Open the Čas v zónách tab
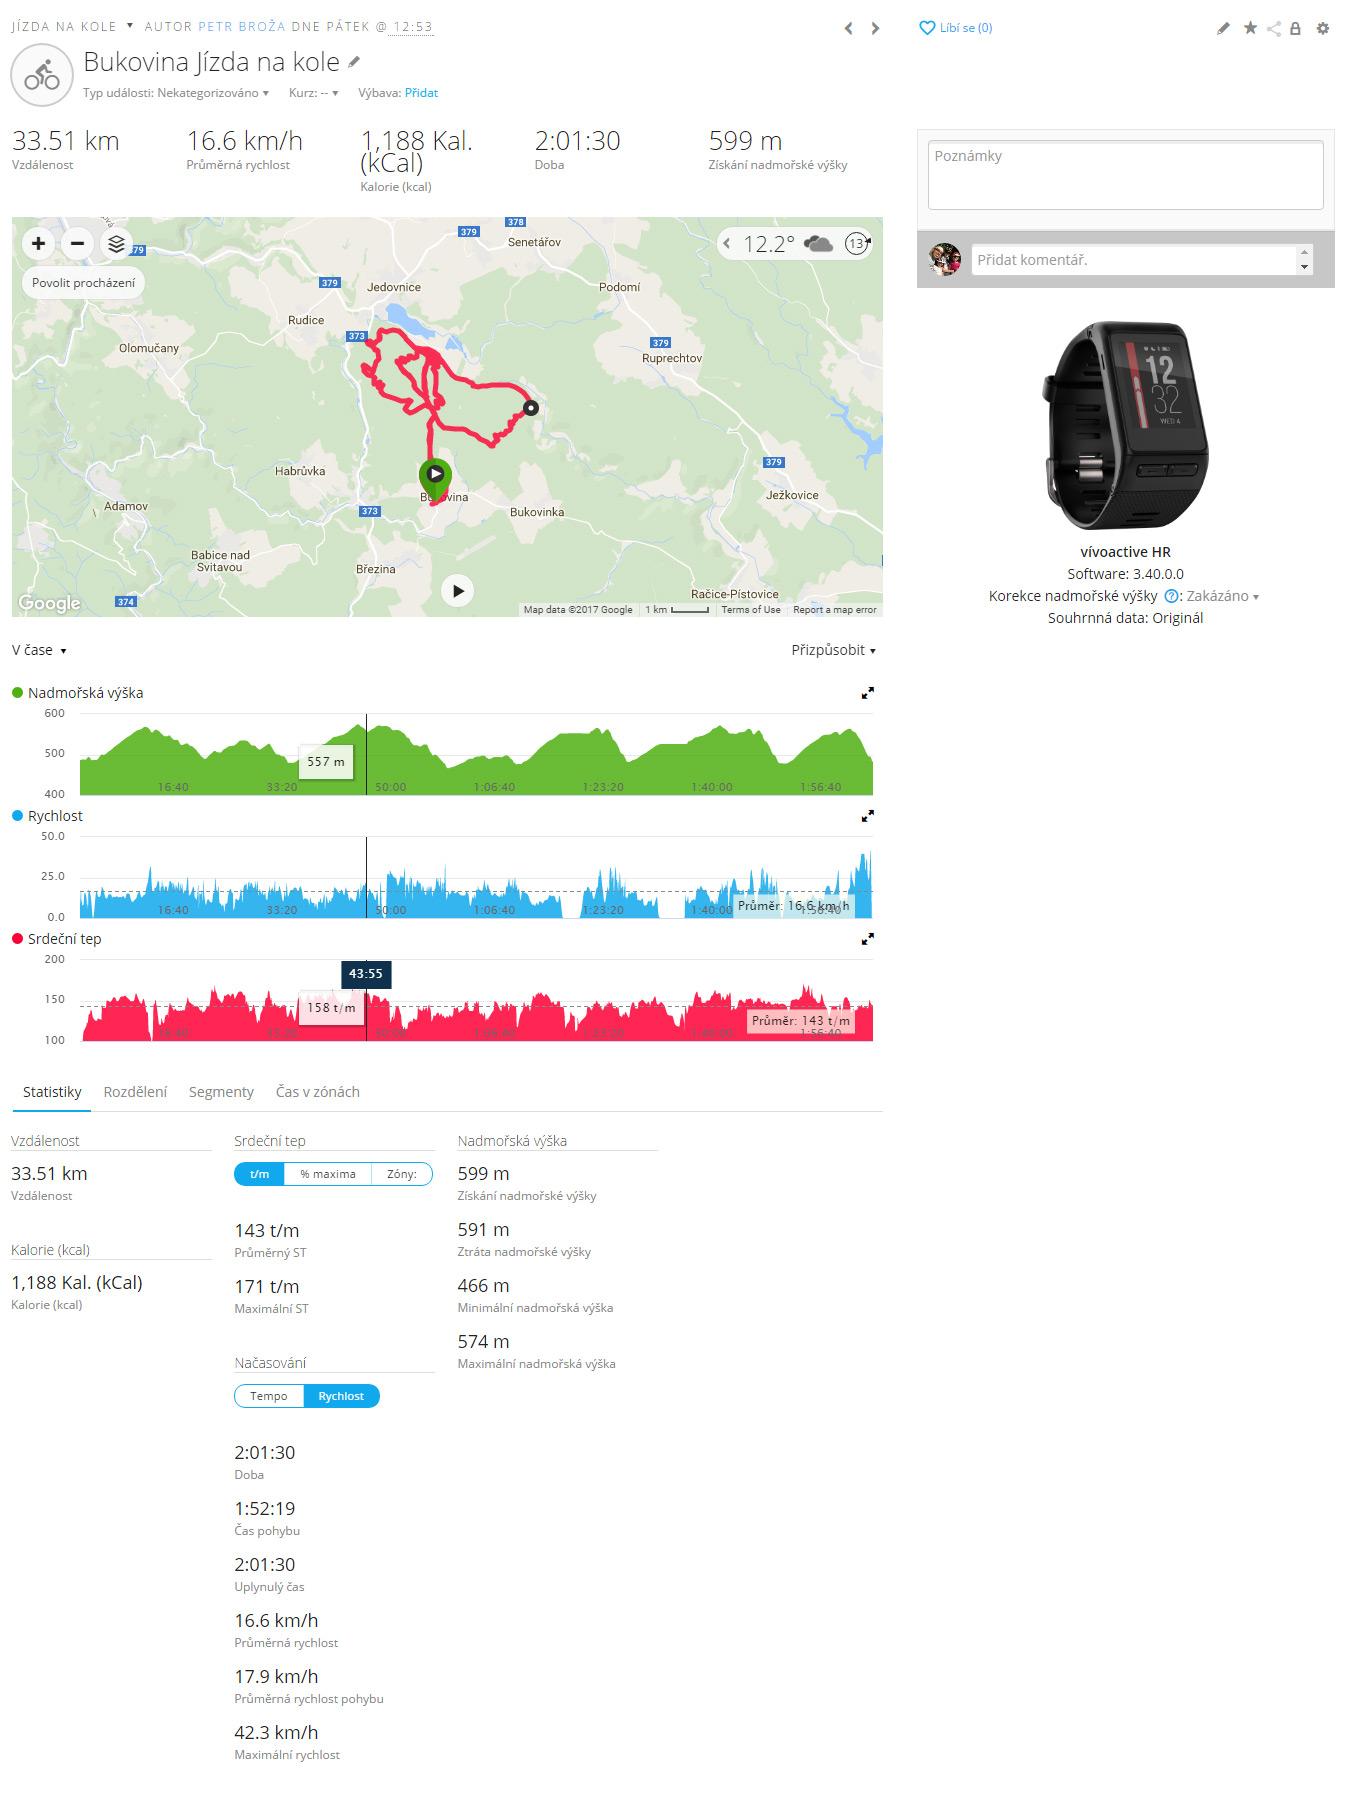Image resolution: width=1352 pixels, height=1796 pixels. [x=318, y=1092]
